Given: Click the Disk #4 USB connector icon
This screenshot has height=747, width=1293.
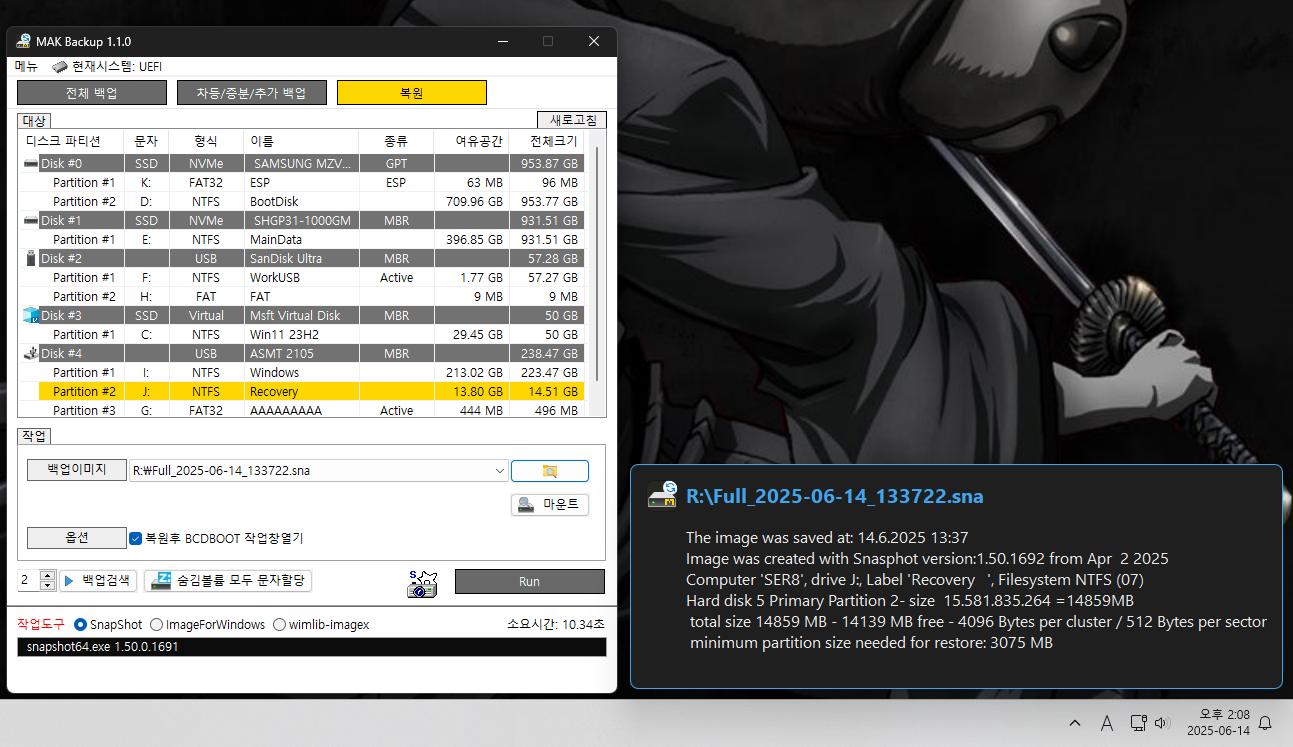Looking at the screenshot, I should tap(30, 353).
